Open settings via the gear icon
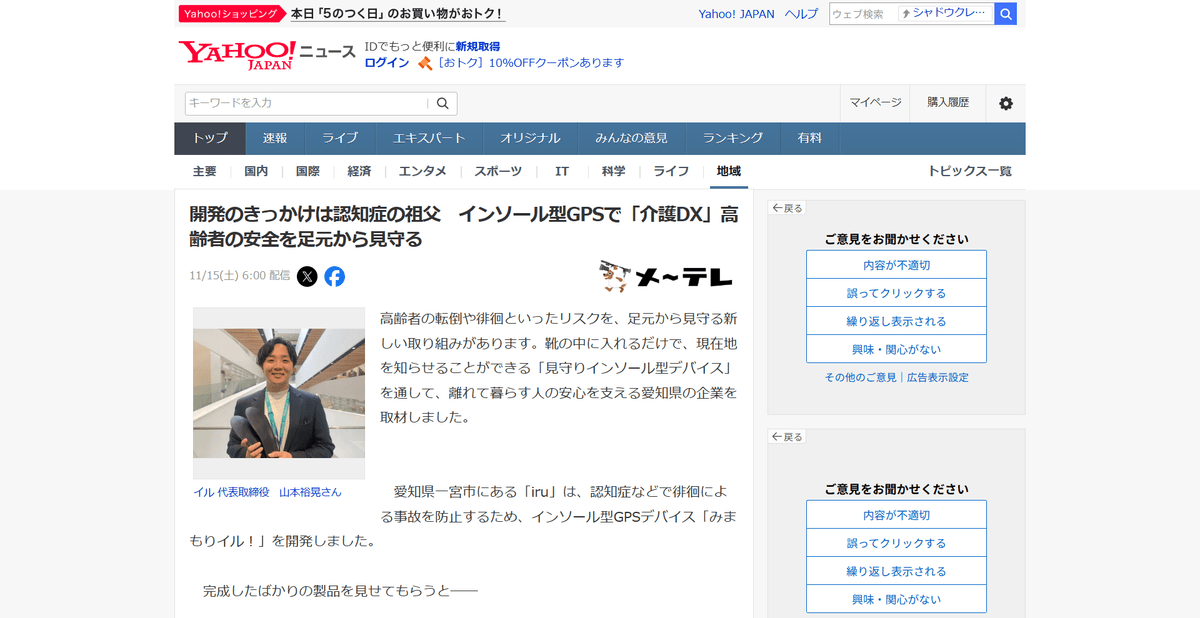The width and height of the screenshot is (1200, 618). 1005,103
